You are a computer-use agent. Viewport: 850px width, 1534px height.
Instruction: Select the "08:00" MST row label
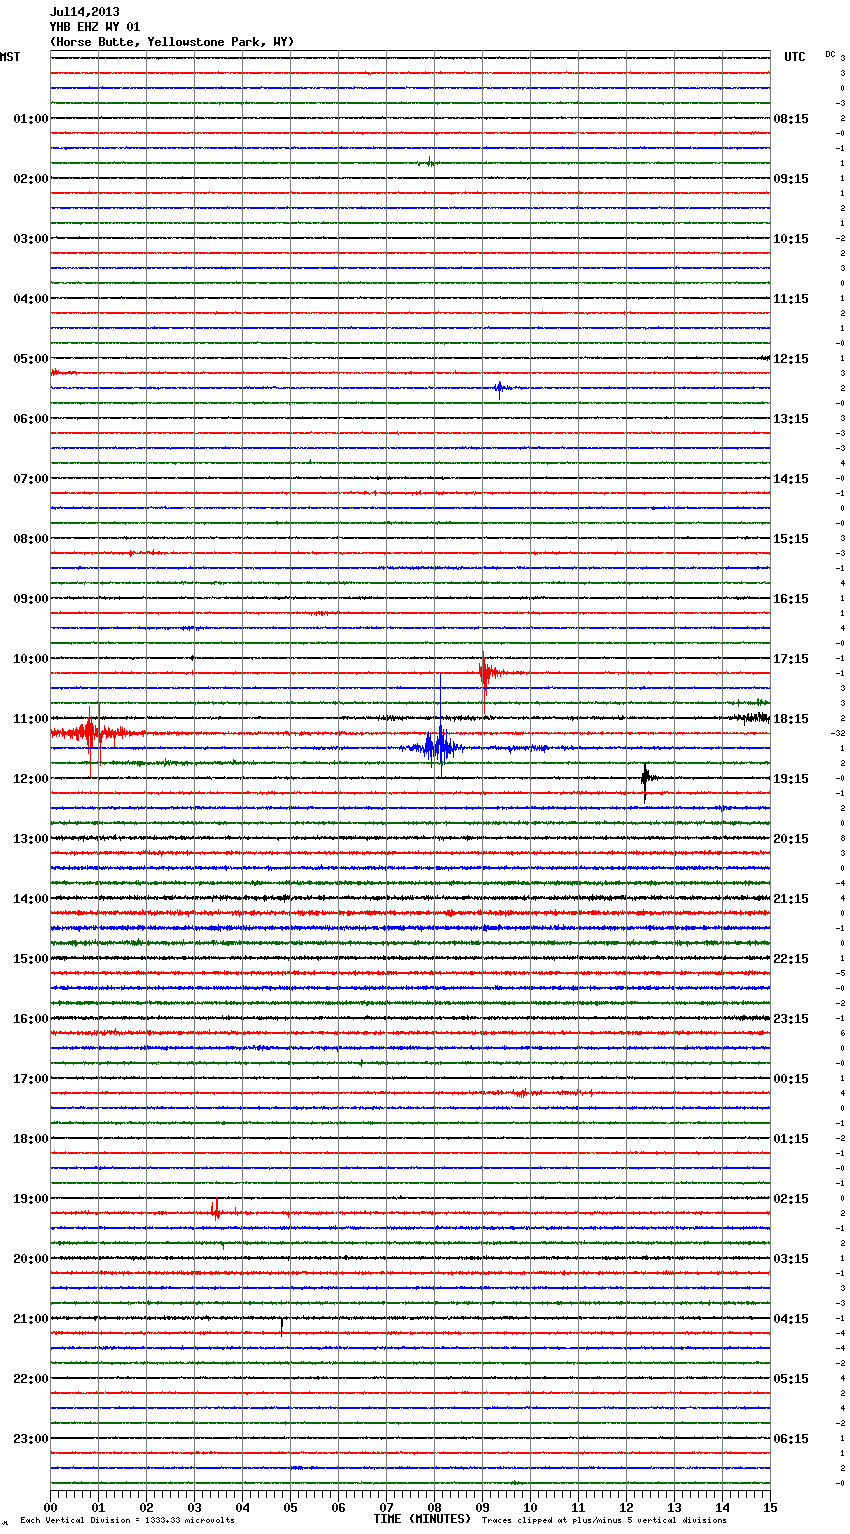(x=30, y=539)
